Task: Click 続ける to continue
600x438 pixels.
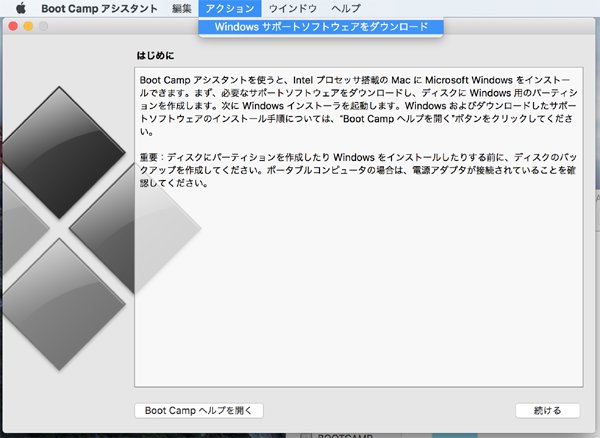Action: click(x=547, y=410)
